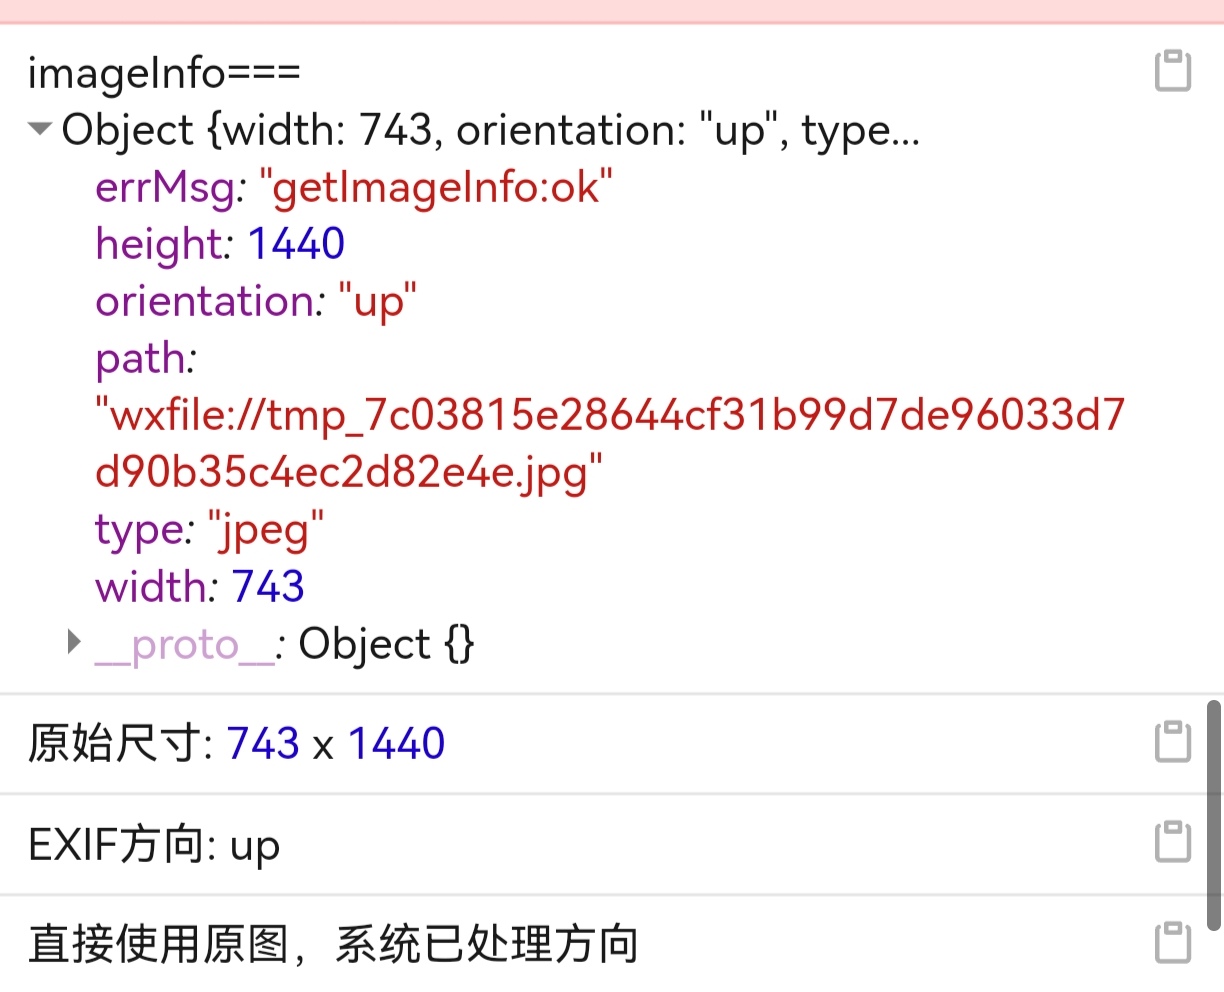Image resolution: width=1224 pixels, height=992 pixels.
Task: Click the Object summary line text
Action: tap(490, 130)
